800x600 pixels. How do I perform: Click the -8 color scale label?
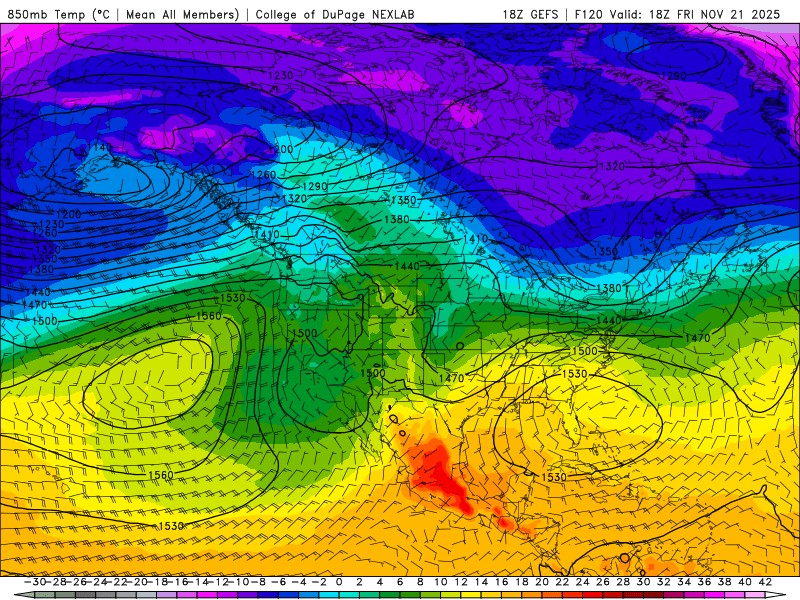pos(259,582)
